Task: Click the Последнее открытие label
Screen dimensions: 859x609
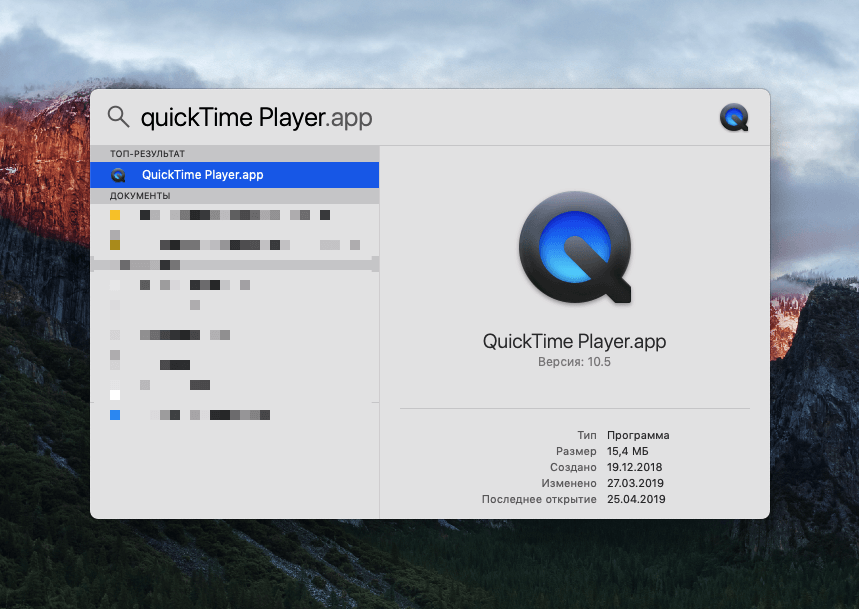Action: pos(539,499)
